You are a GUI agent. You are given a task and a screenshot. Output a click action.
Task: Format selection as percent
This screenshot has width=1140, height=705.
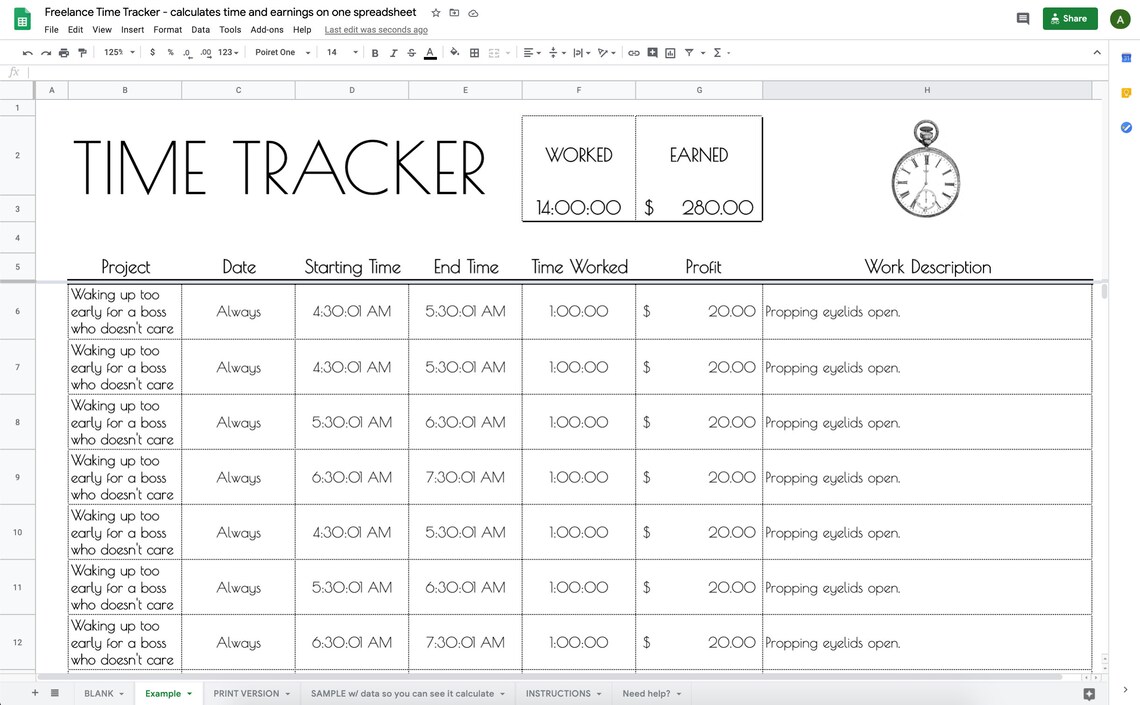[x=169, y=52]
